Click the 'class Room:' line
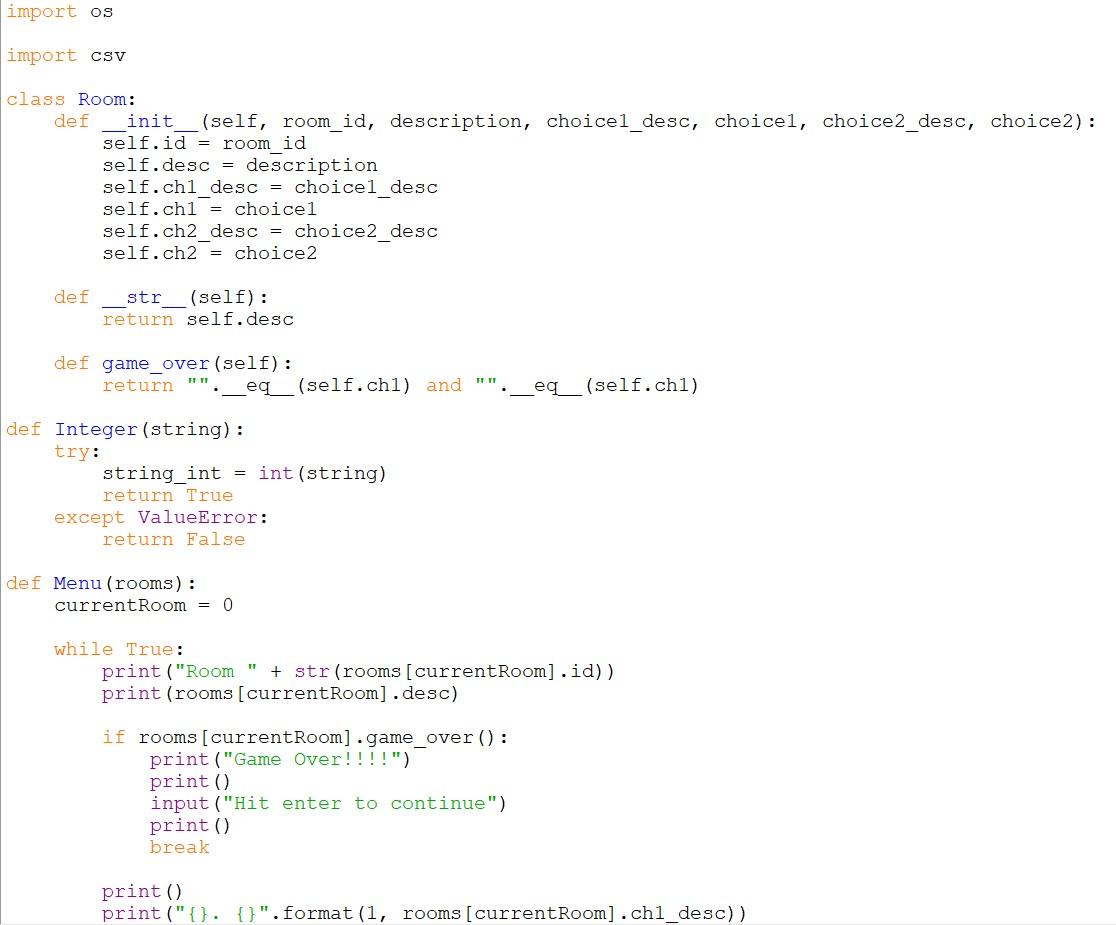The height and width of the screenshot is (925, 1116). tap(71, 99)
